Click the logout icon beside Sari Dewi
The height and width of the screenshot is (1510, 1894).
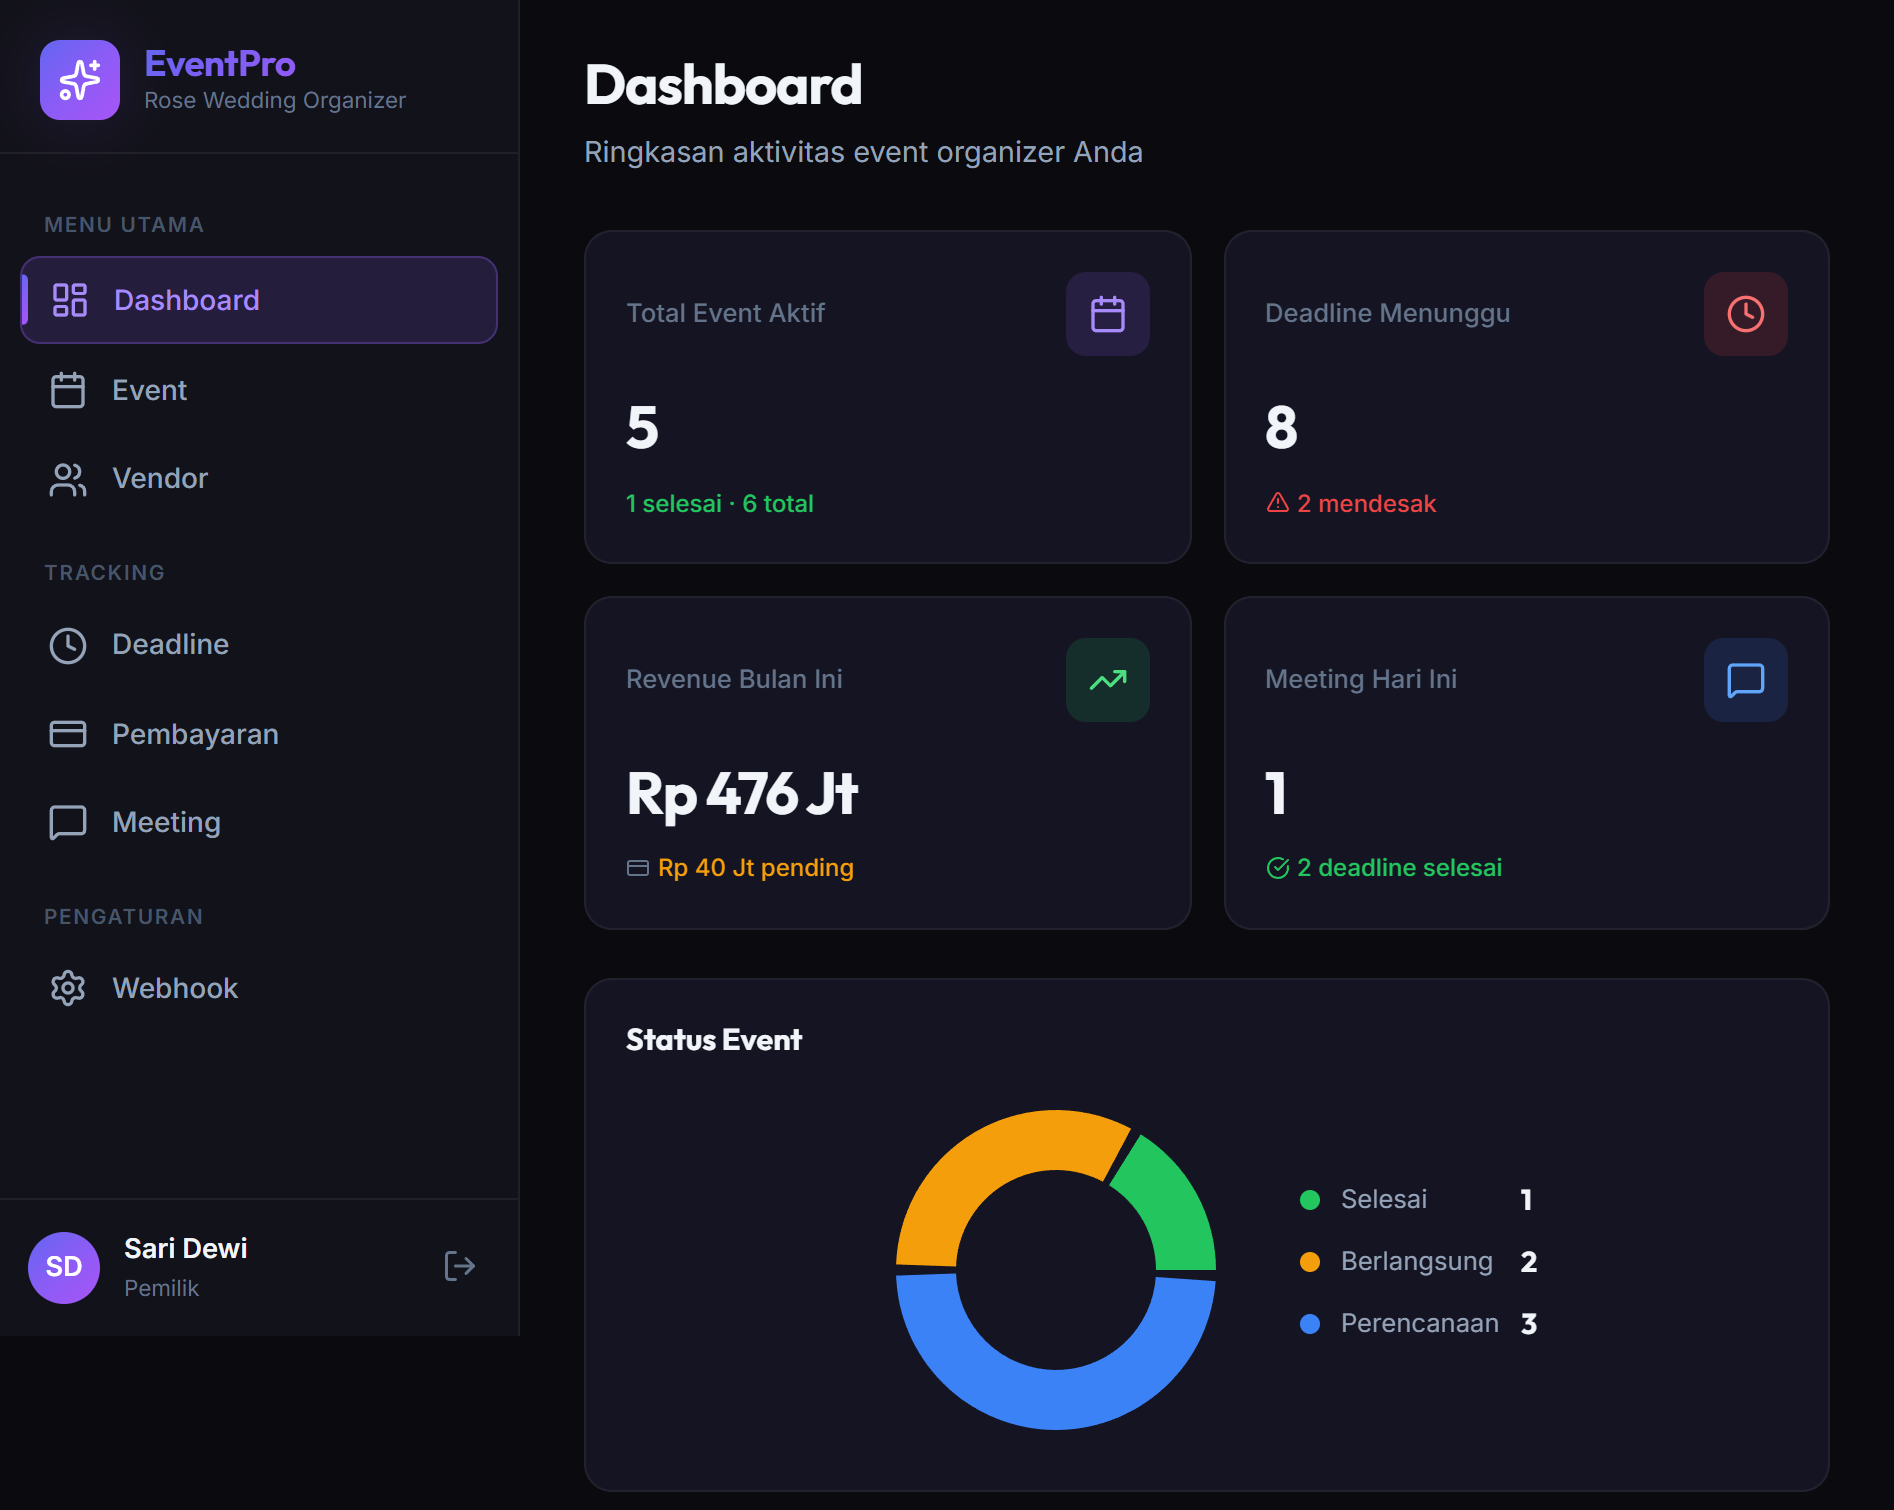pos(459,1266)
